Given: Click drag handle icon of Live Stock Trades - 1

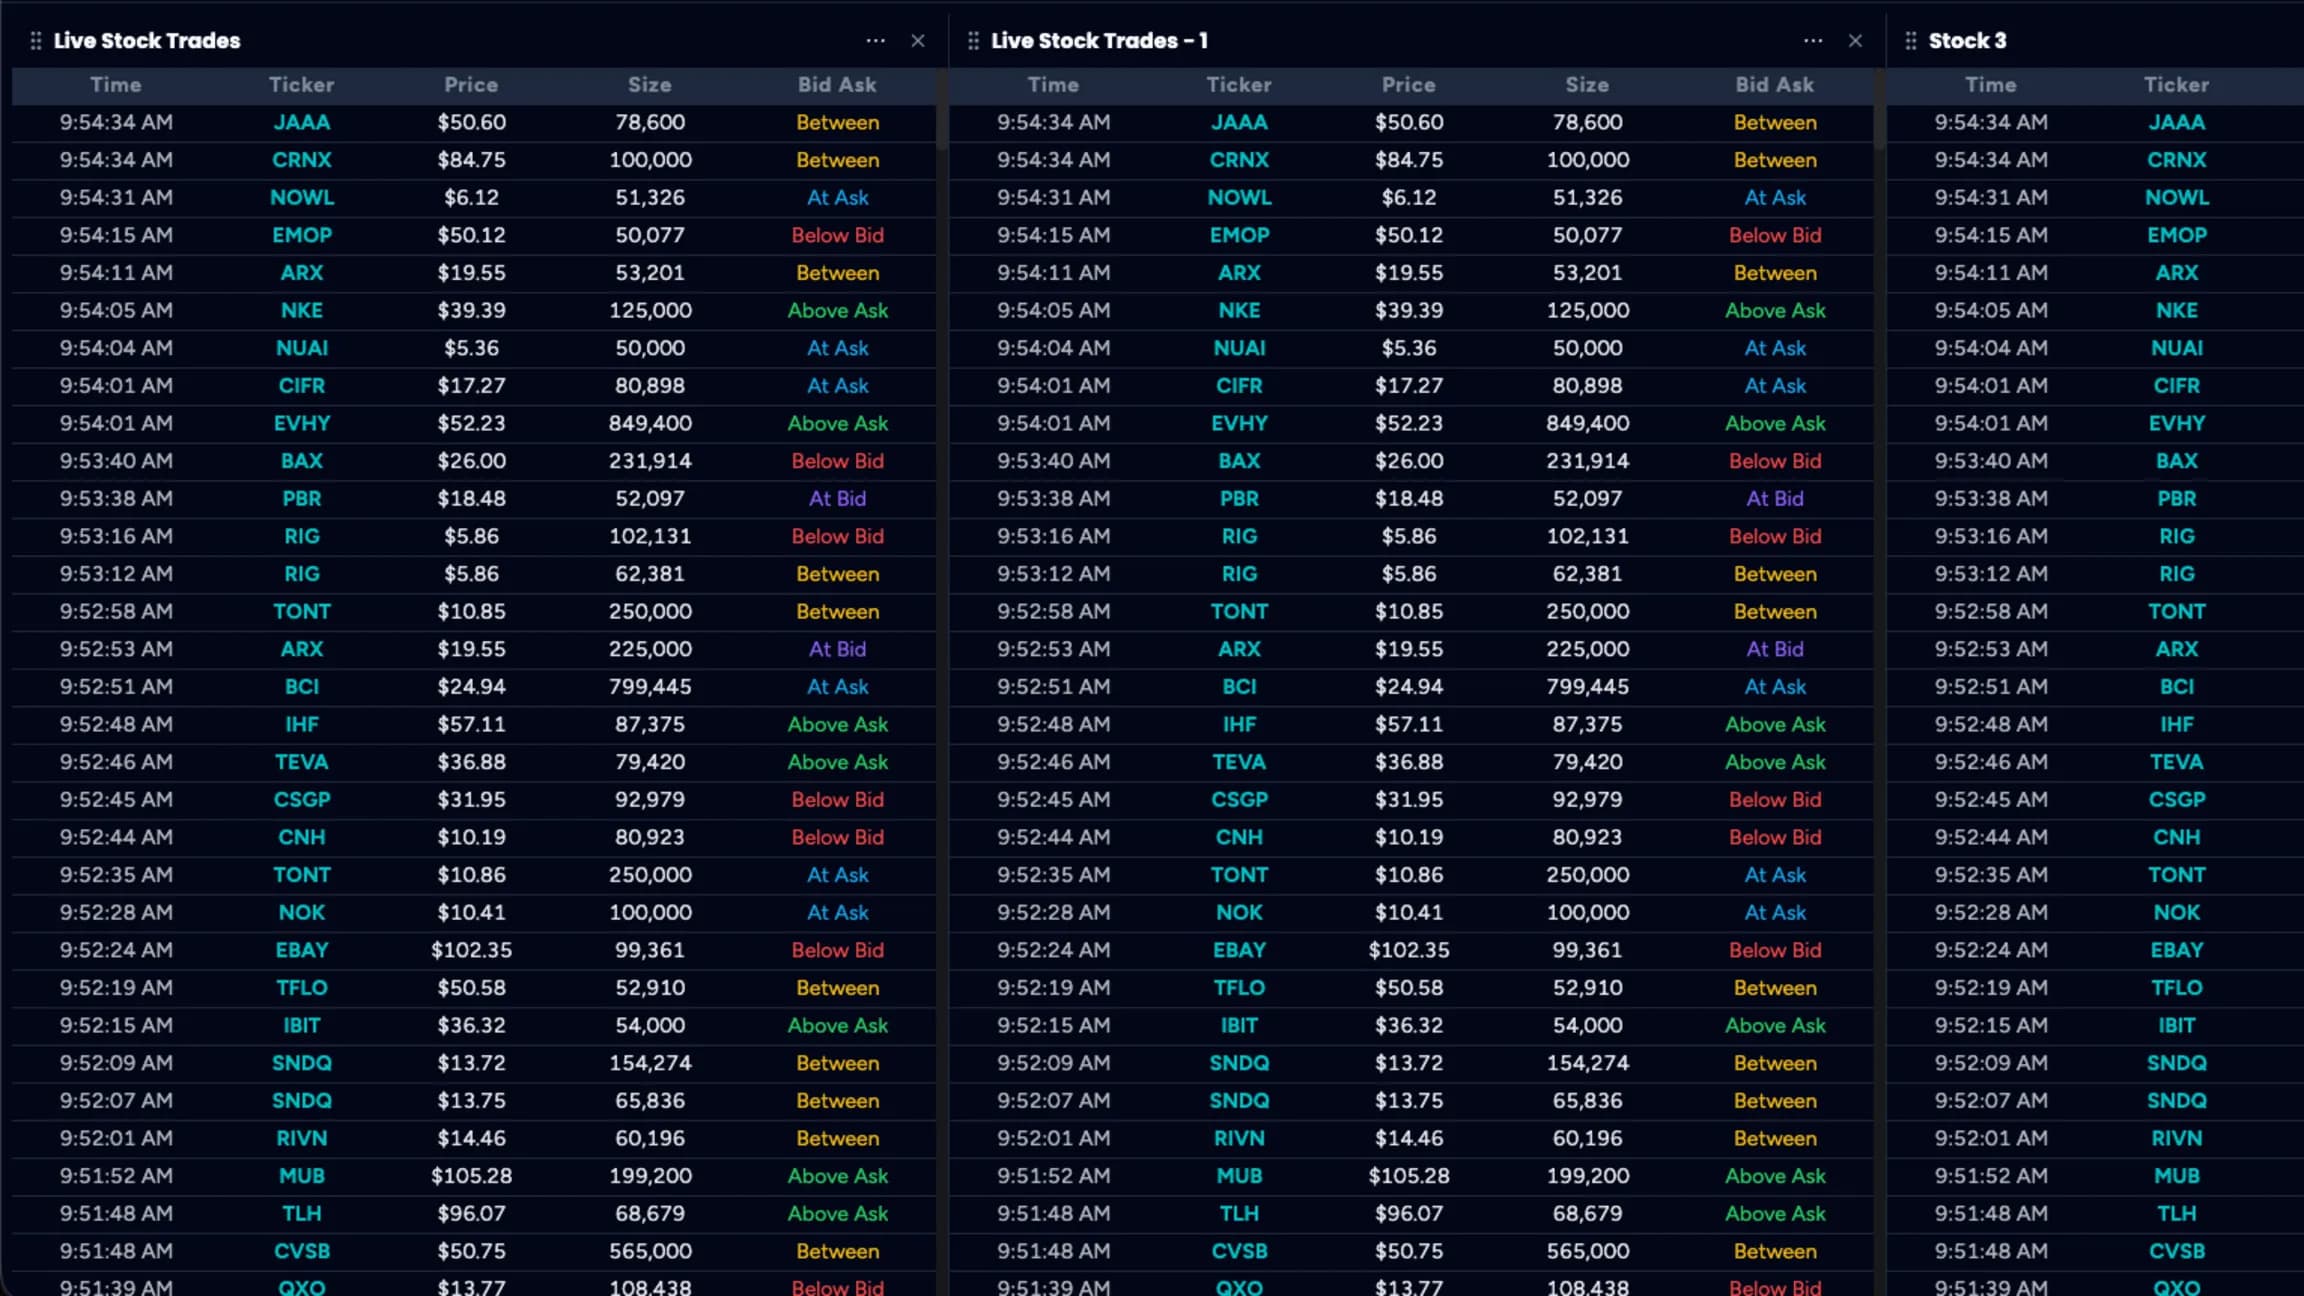Looking at the screenshot, I should point(973,41).
